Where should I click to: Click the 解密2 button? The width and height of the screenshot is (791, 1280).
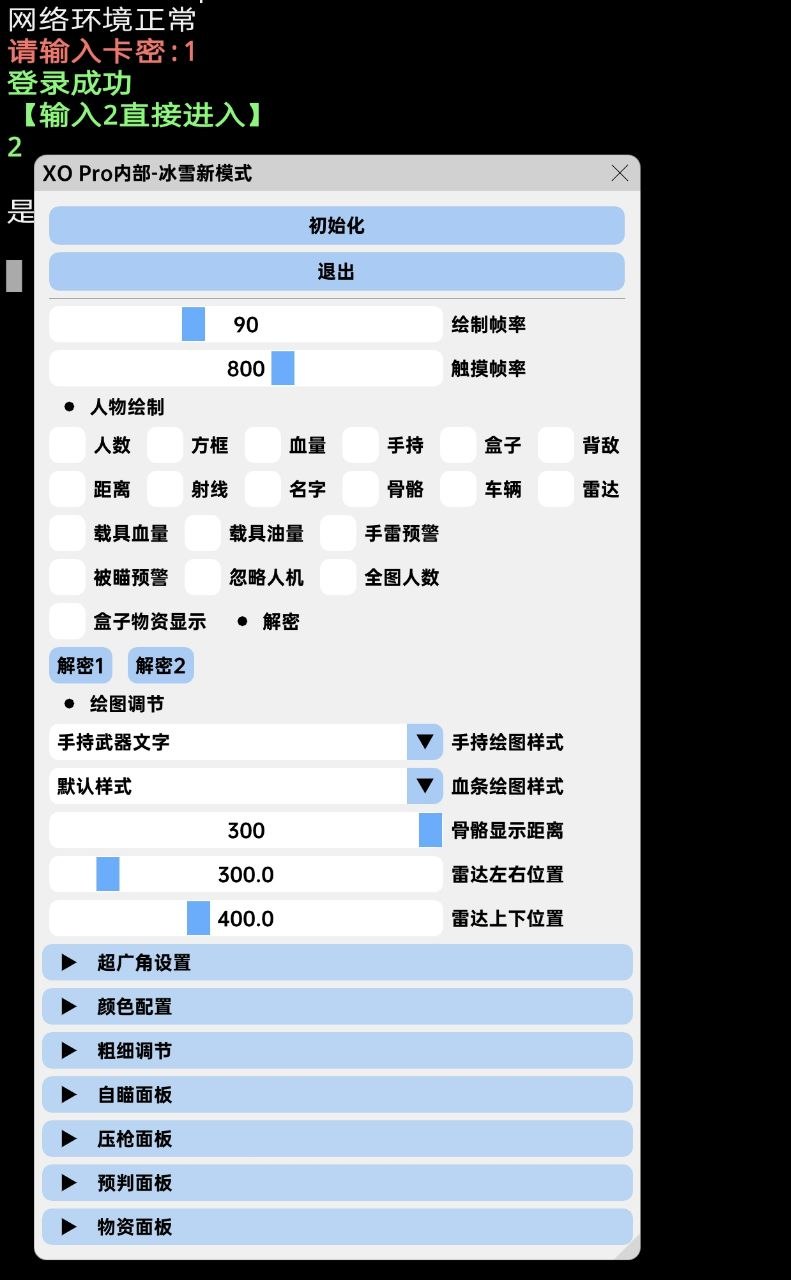[x=160, y=666]
